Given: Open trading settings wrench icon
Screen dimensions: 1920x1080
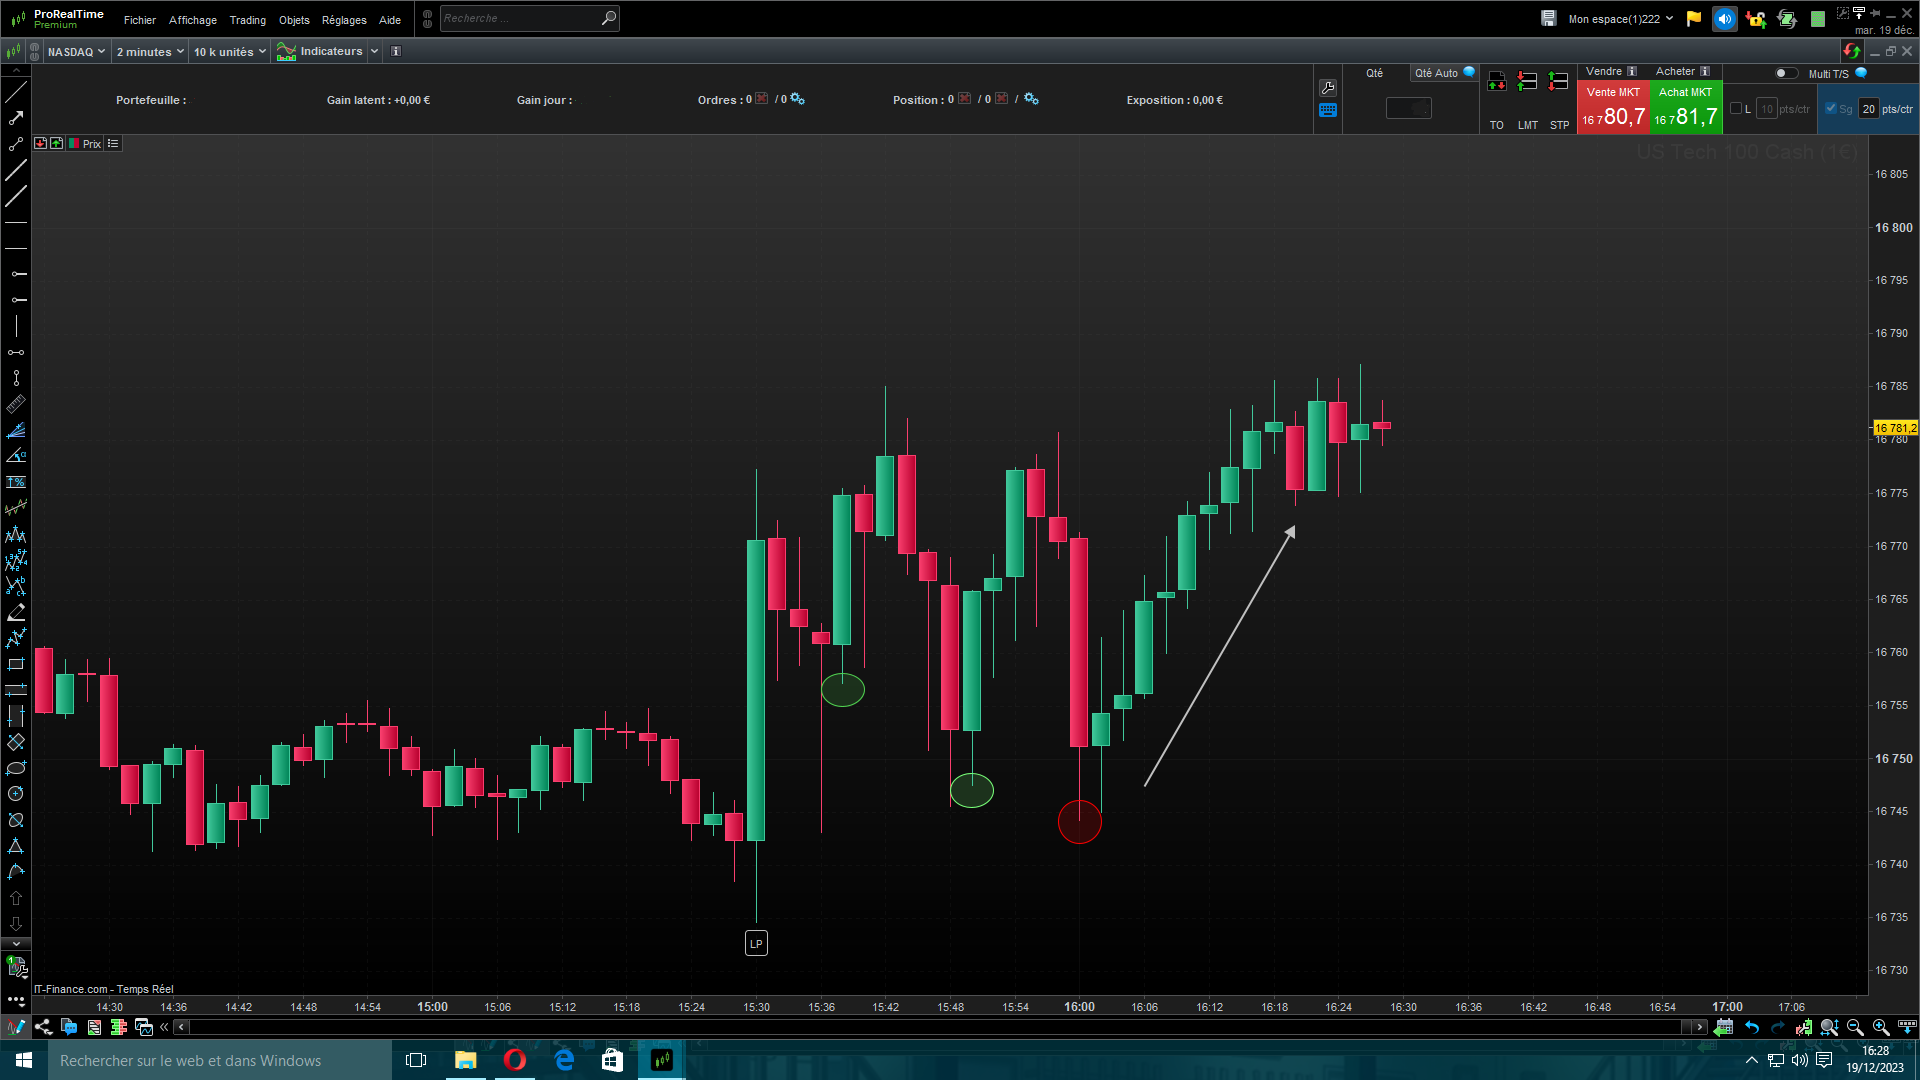Looking at the screenshot, I should (x=1328, y=88).
